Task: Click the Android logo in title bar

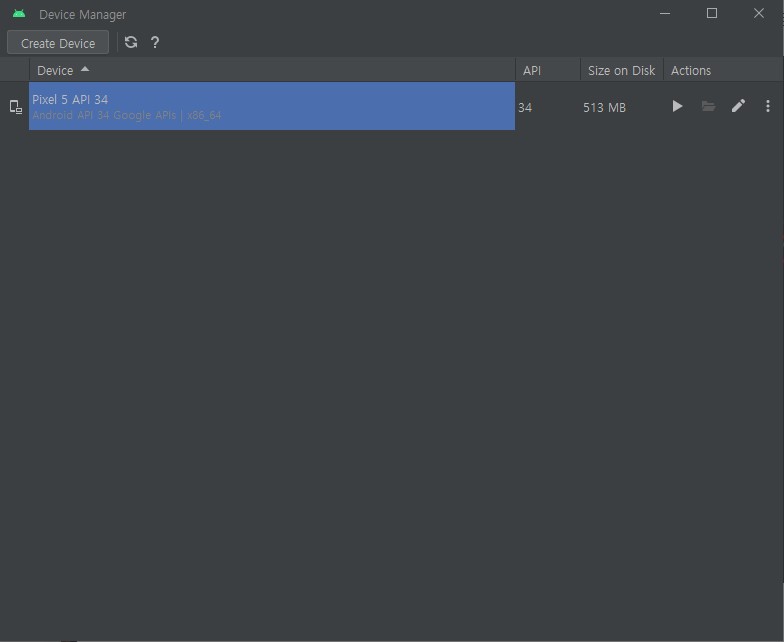Action: tap(19, 14)
